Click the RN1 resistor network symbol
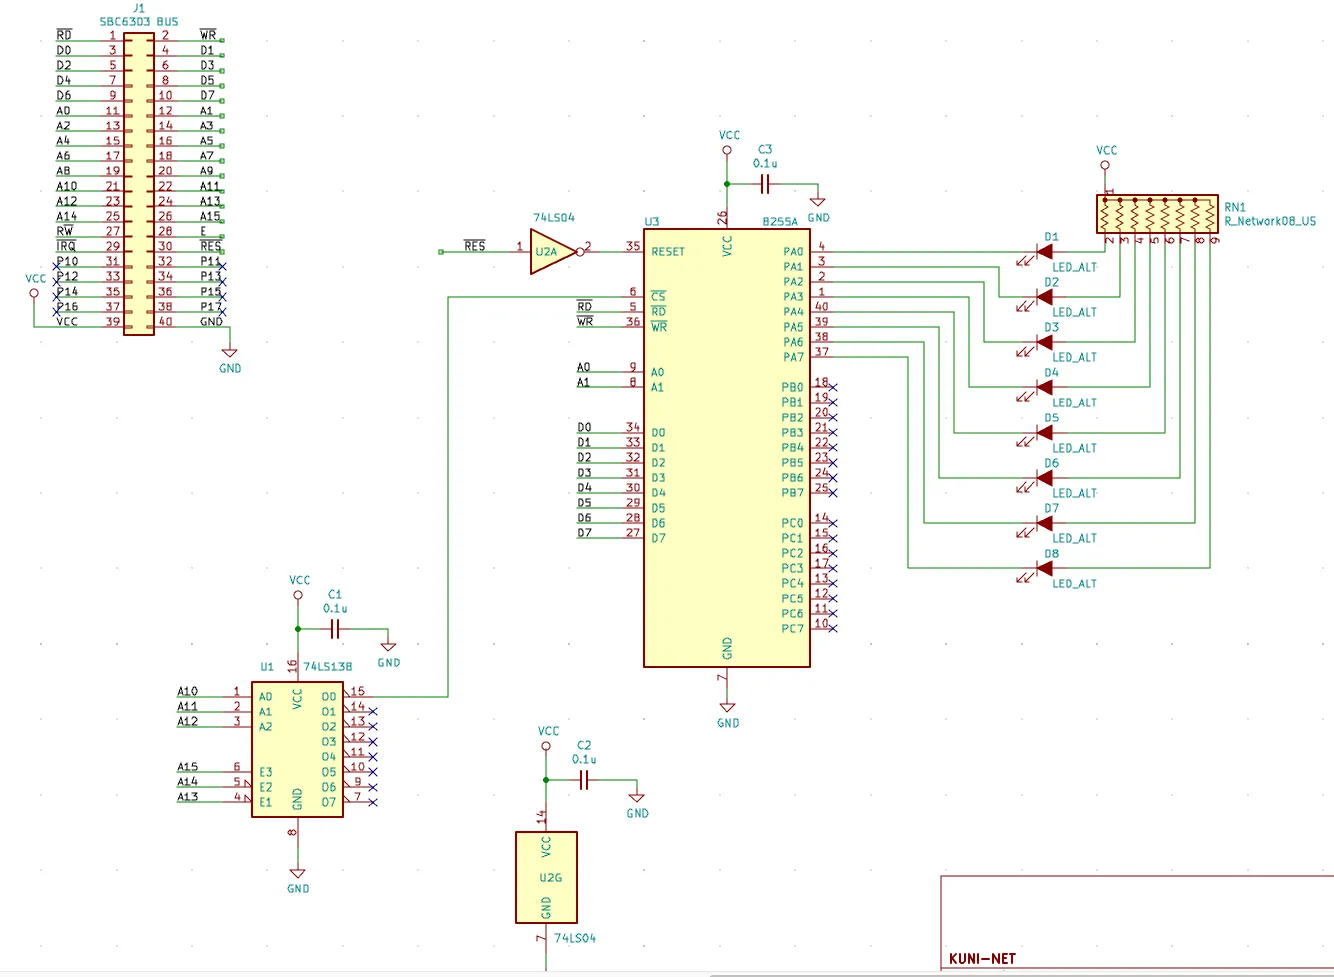The width and height of the screenshot is (1334, 977). tap(1158, 214)
